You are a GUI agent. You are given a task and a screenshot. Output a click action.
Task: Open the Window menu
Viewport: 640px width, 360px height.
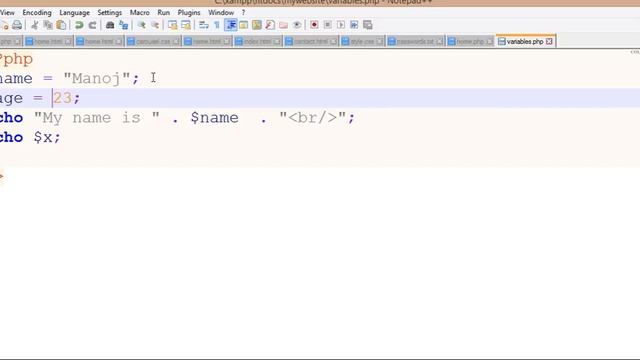(221, 13)
